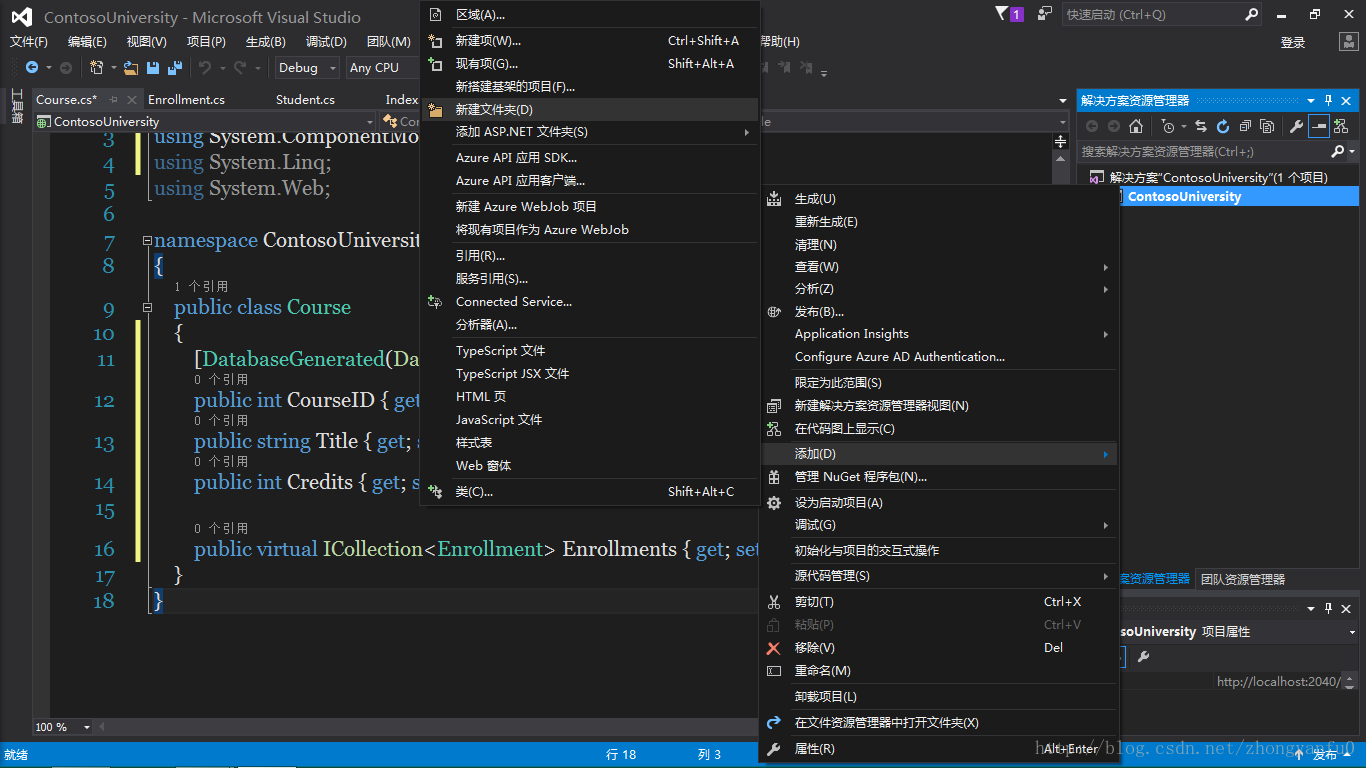This screenshot has height=768, width=1366.
Task: Click the New Project toolbar icon
Action: point(97,68)
